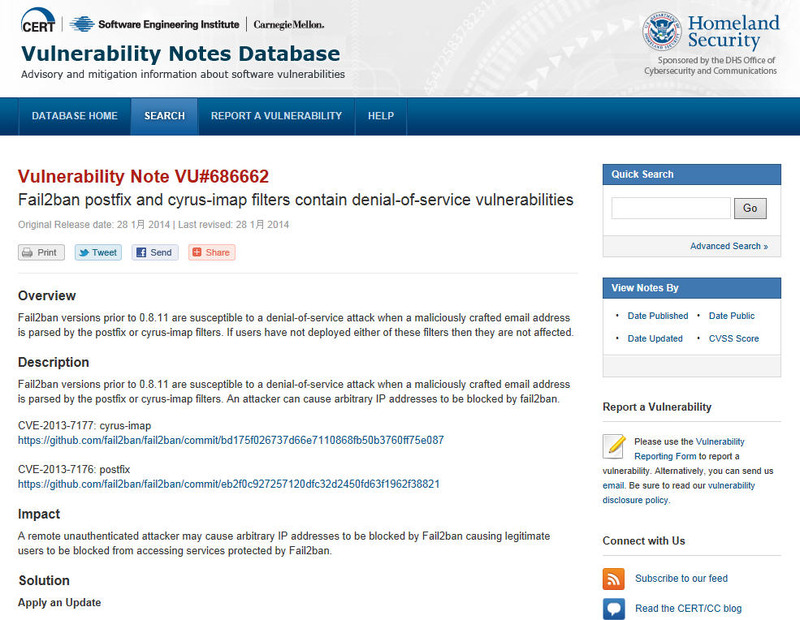The image size is (800, 620).
Task: Go to Report a Vulnerability tab
Action: tap(276, 116)
